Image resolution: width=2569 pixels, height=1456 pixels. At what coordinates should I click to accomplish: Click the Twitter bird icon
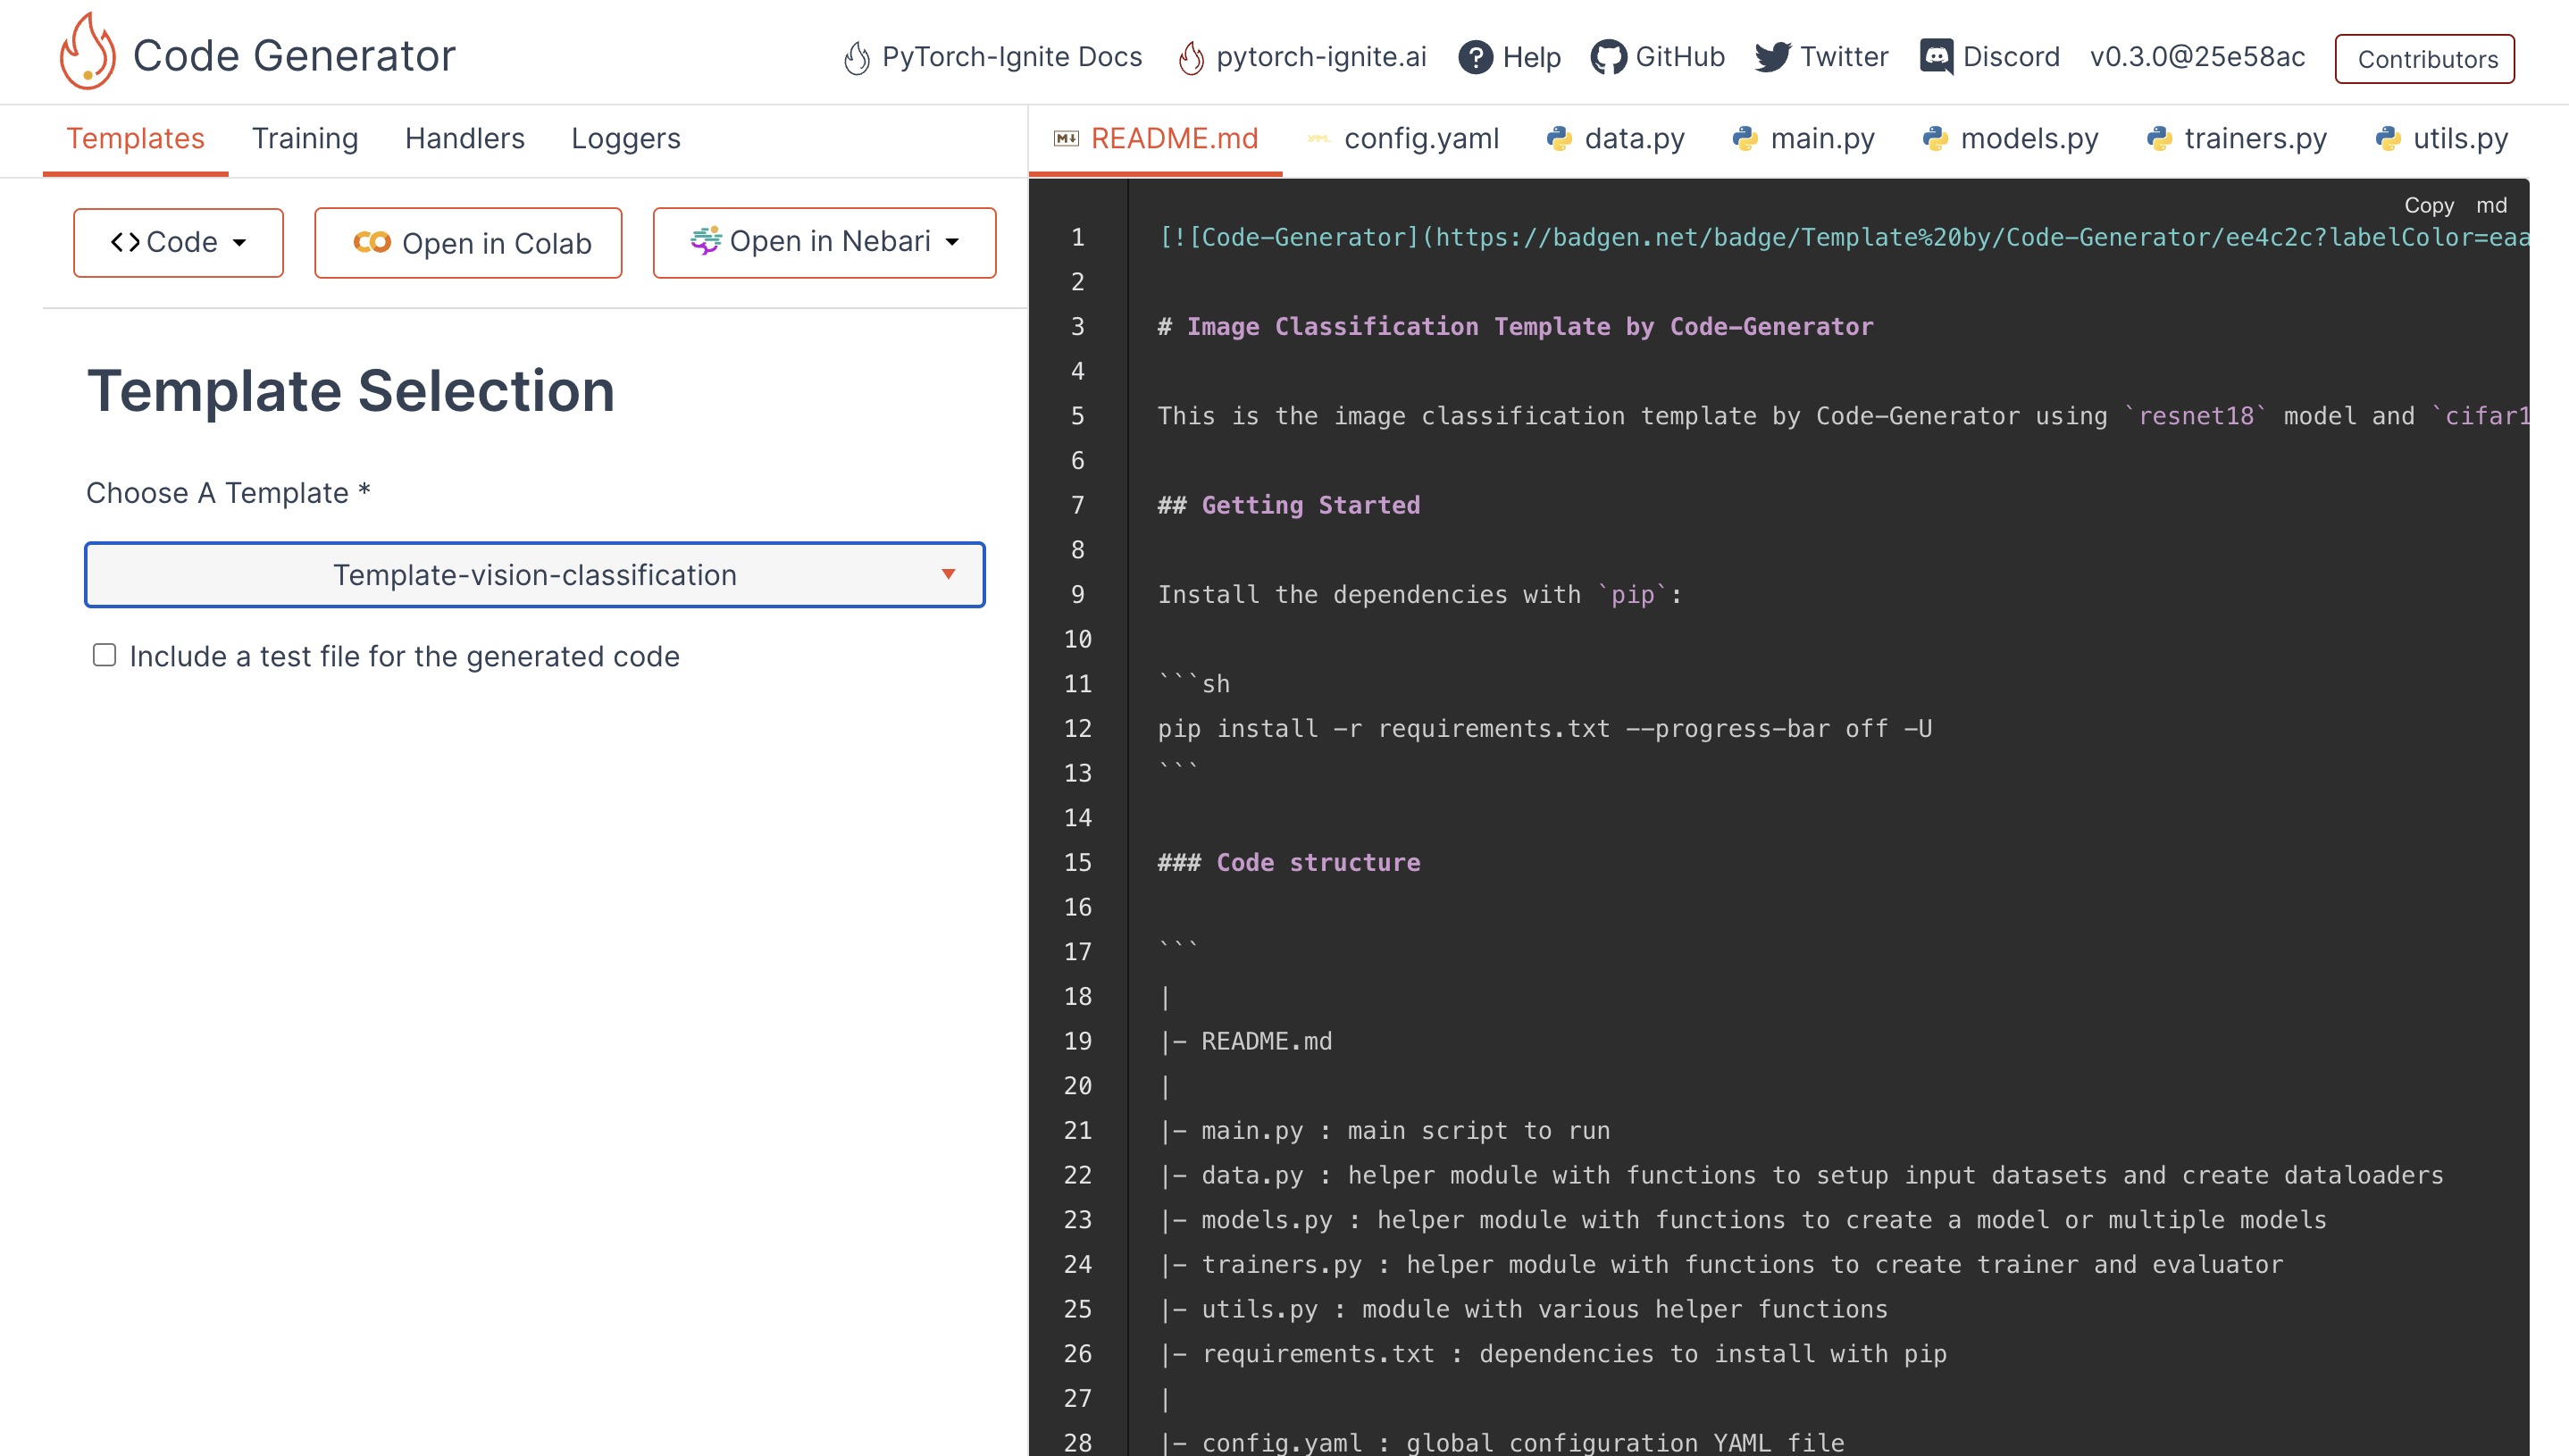(1772, 57)
